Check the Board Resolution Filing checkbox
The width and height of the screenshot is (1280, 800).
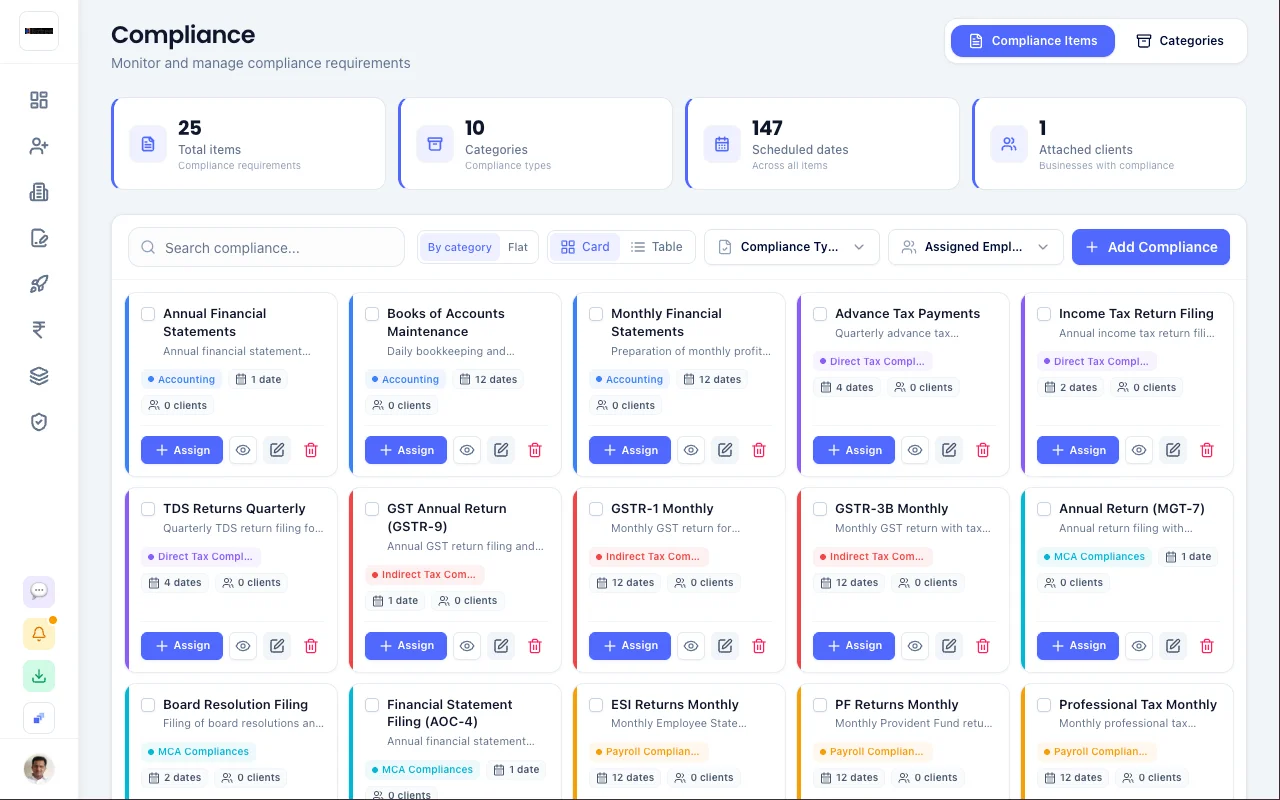click(x=148, y=705)
